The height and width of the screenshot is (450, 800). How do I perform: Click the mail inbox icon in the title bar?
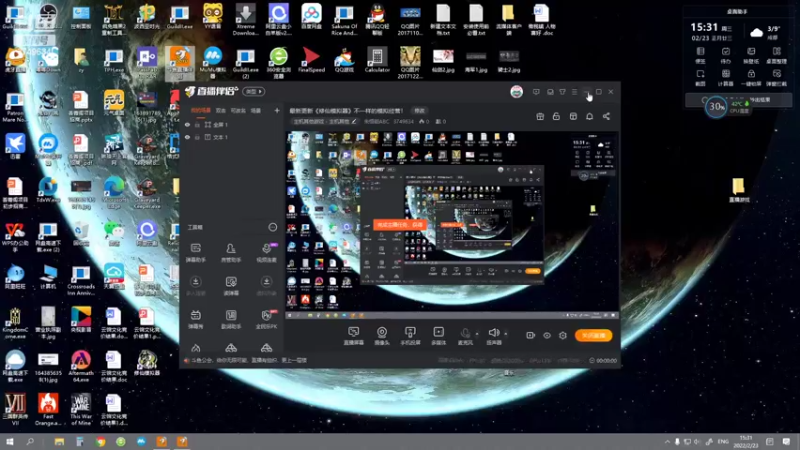550,92
